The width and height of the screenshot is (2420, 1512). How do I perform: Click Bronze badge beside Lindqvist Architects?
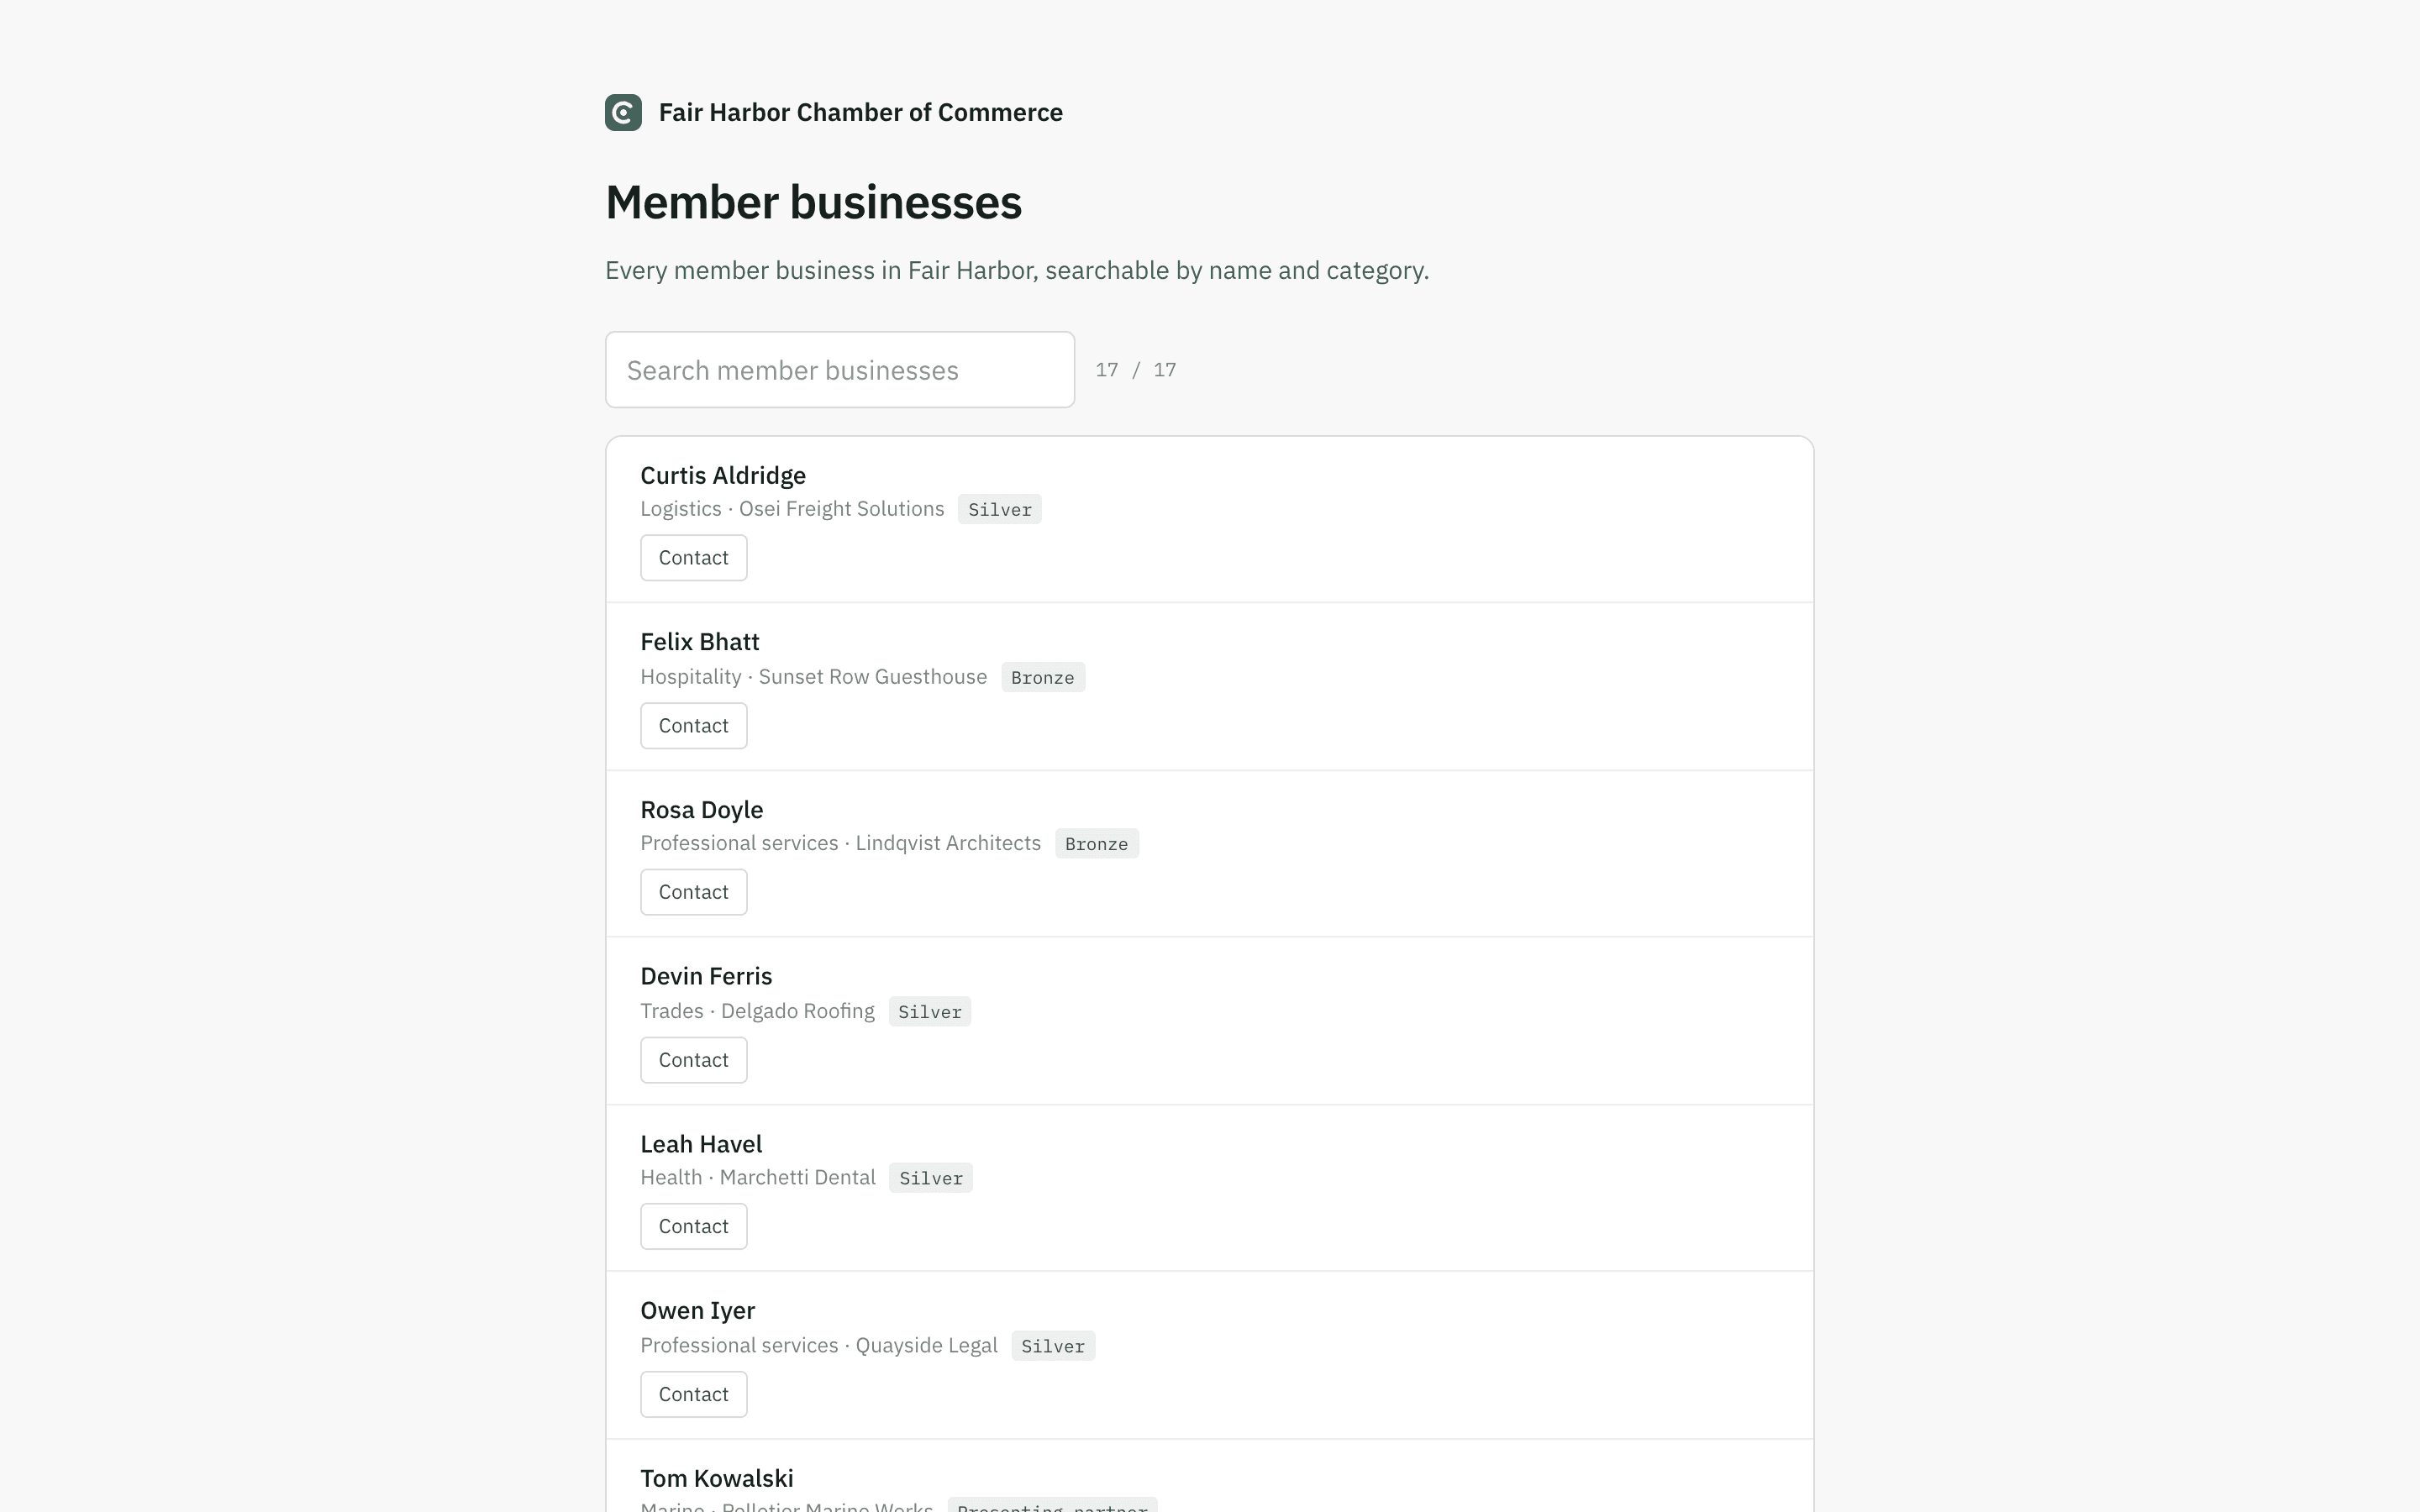1097,843
